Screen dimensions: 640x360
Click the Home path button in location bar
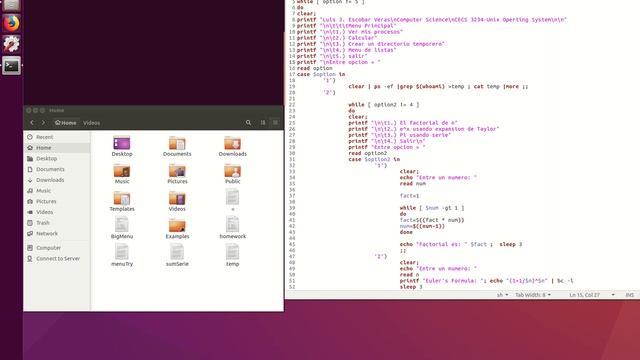coord(65,122)
